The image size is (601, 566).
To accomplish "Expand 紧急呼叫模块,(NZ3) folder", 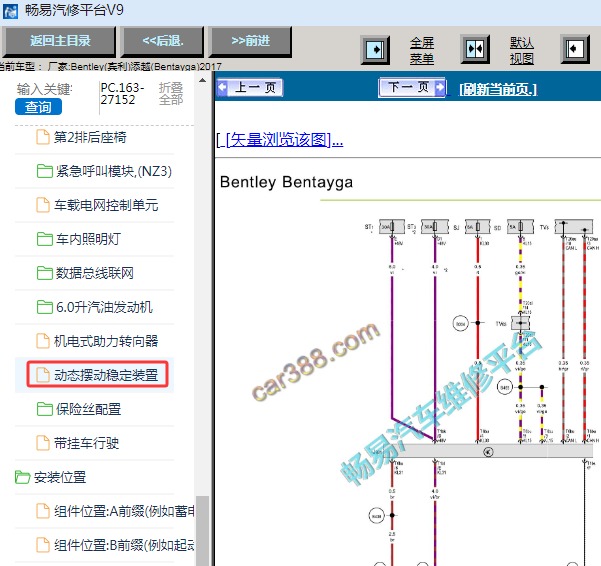I will pyautogui.click(x=114, y=171).
